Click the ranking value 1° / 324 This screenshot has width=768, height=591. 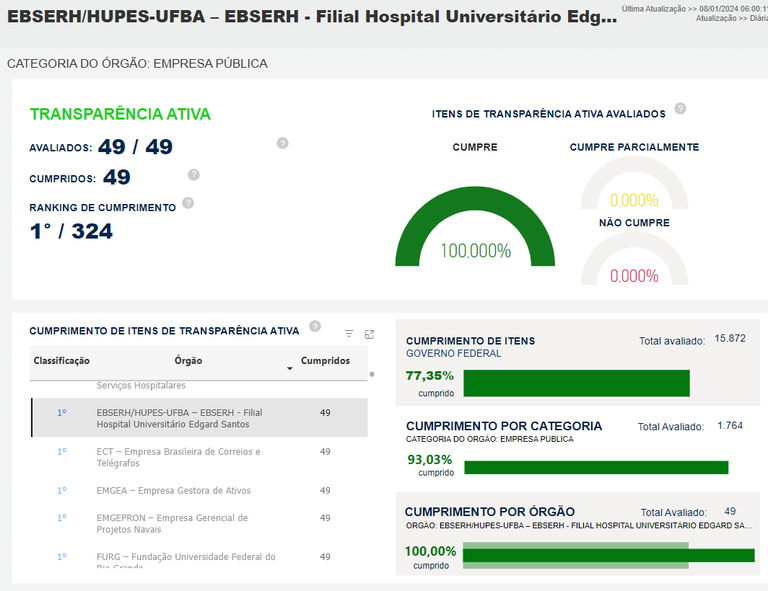coord(72,231)
